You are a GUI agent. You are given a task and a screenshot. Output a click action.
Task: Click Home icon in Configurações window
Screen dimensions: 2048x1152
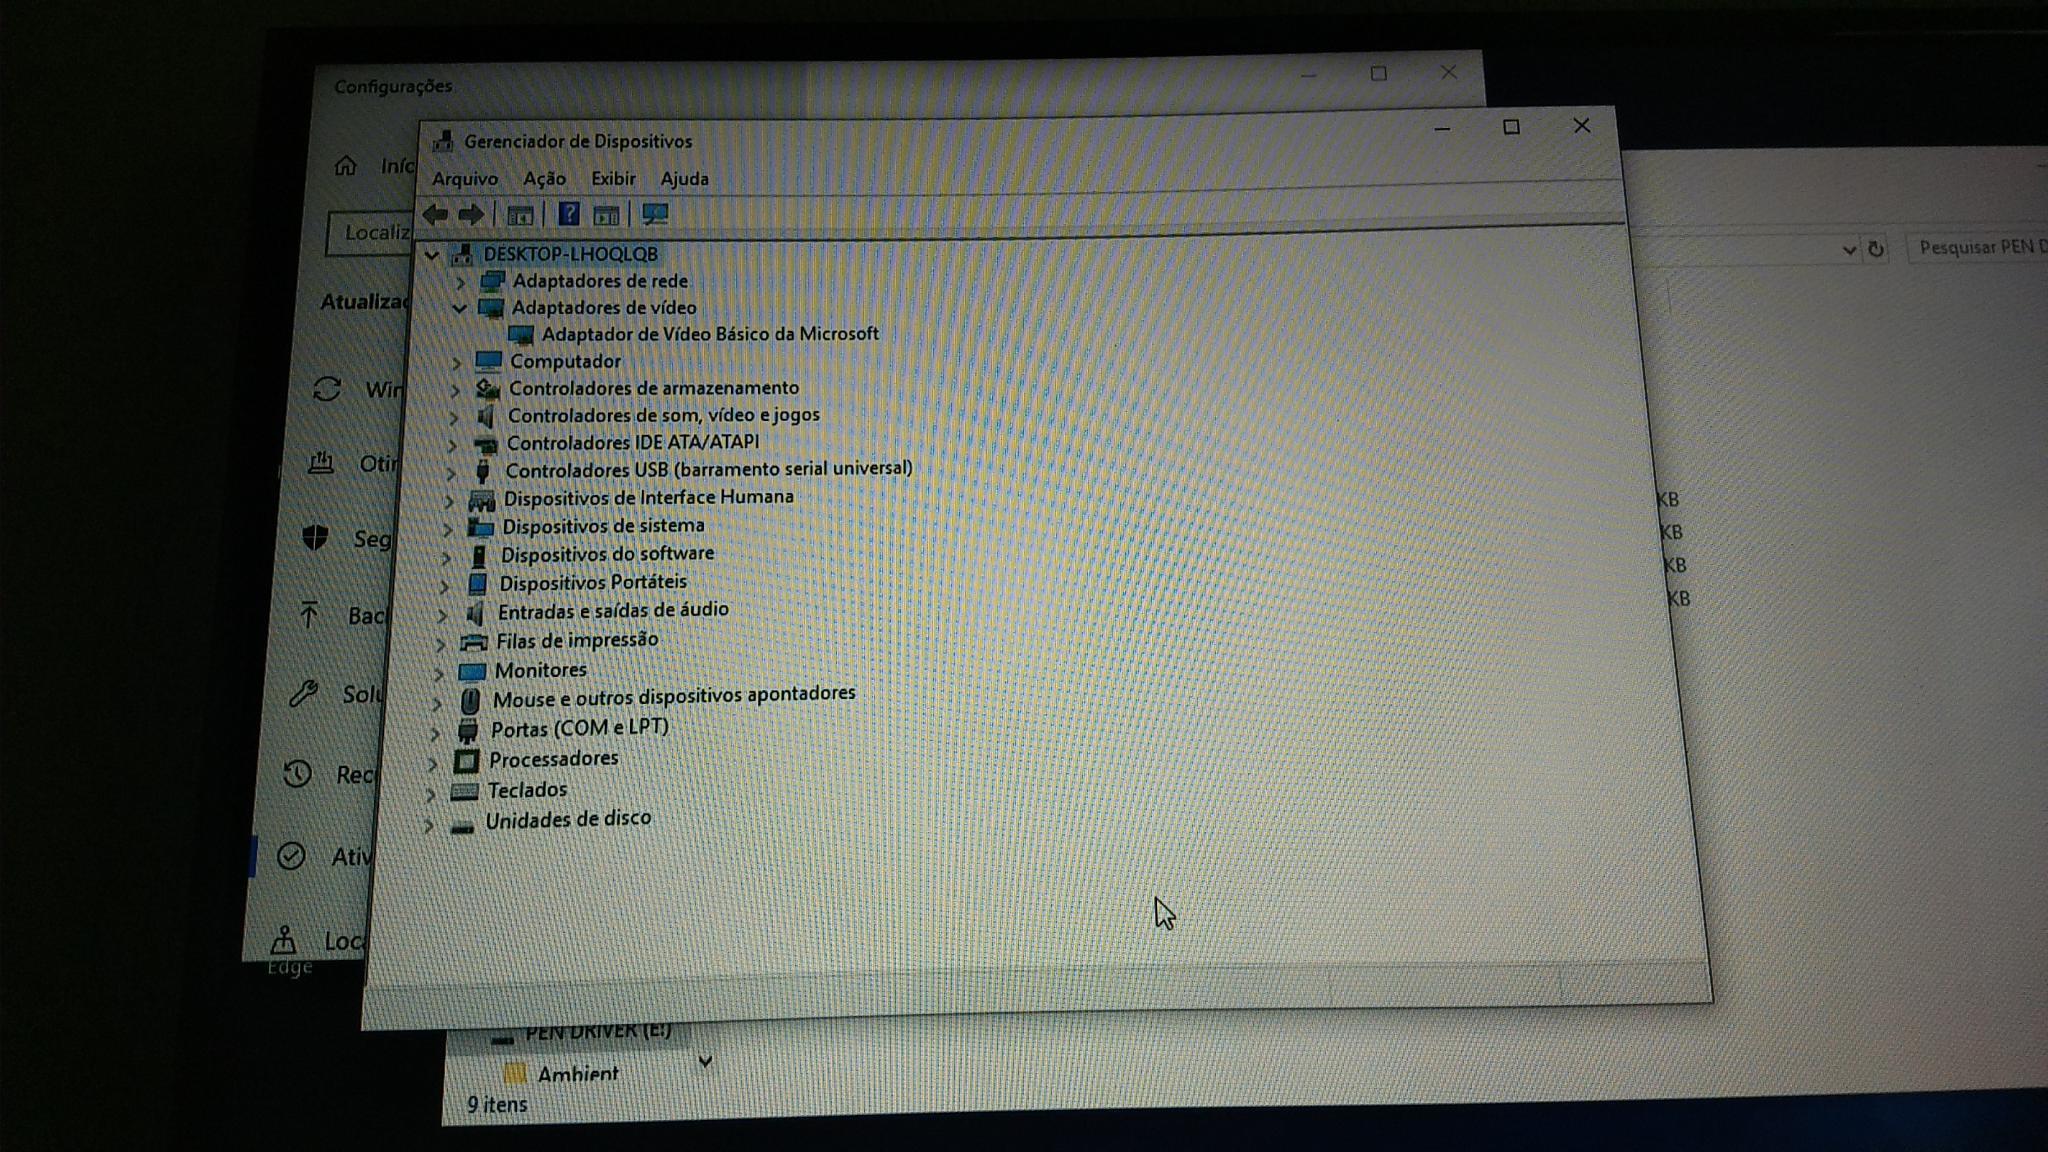point(346,166)
